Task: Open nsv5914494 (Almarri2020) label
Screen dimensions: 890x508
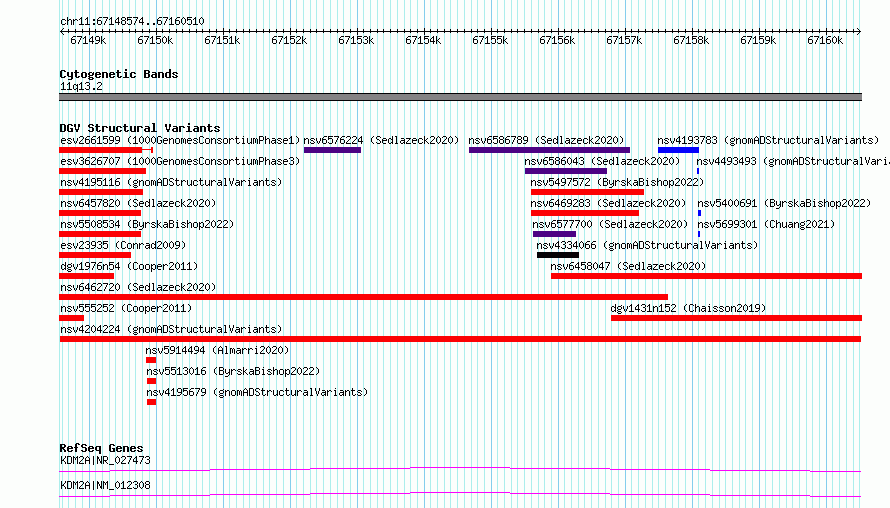Action: pos(217,350)
